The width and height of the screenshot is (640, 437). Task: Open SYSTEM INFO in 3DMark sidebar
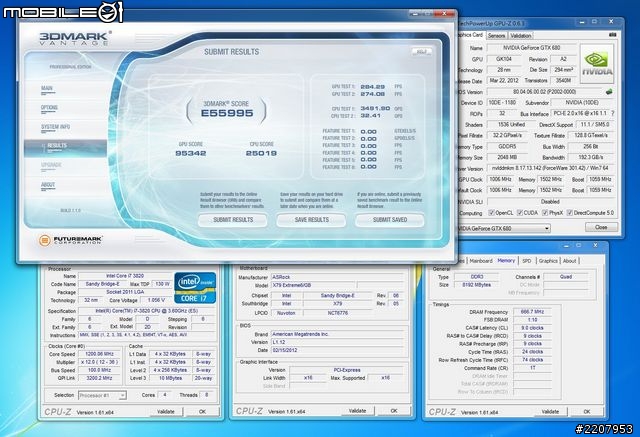(55, 127)
